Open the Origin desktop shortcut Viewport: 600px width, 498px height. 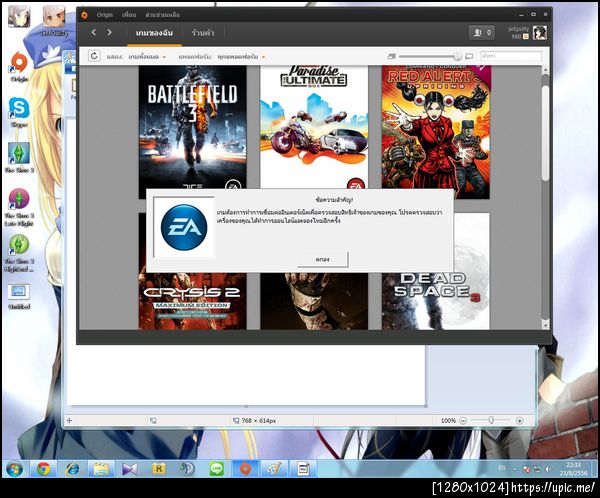19,67
